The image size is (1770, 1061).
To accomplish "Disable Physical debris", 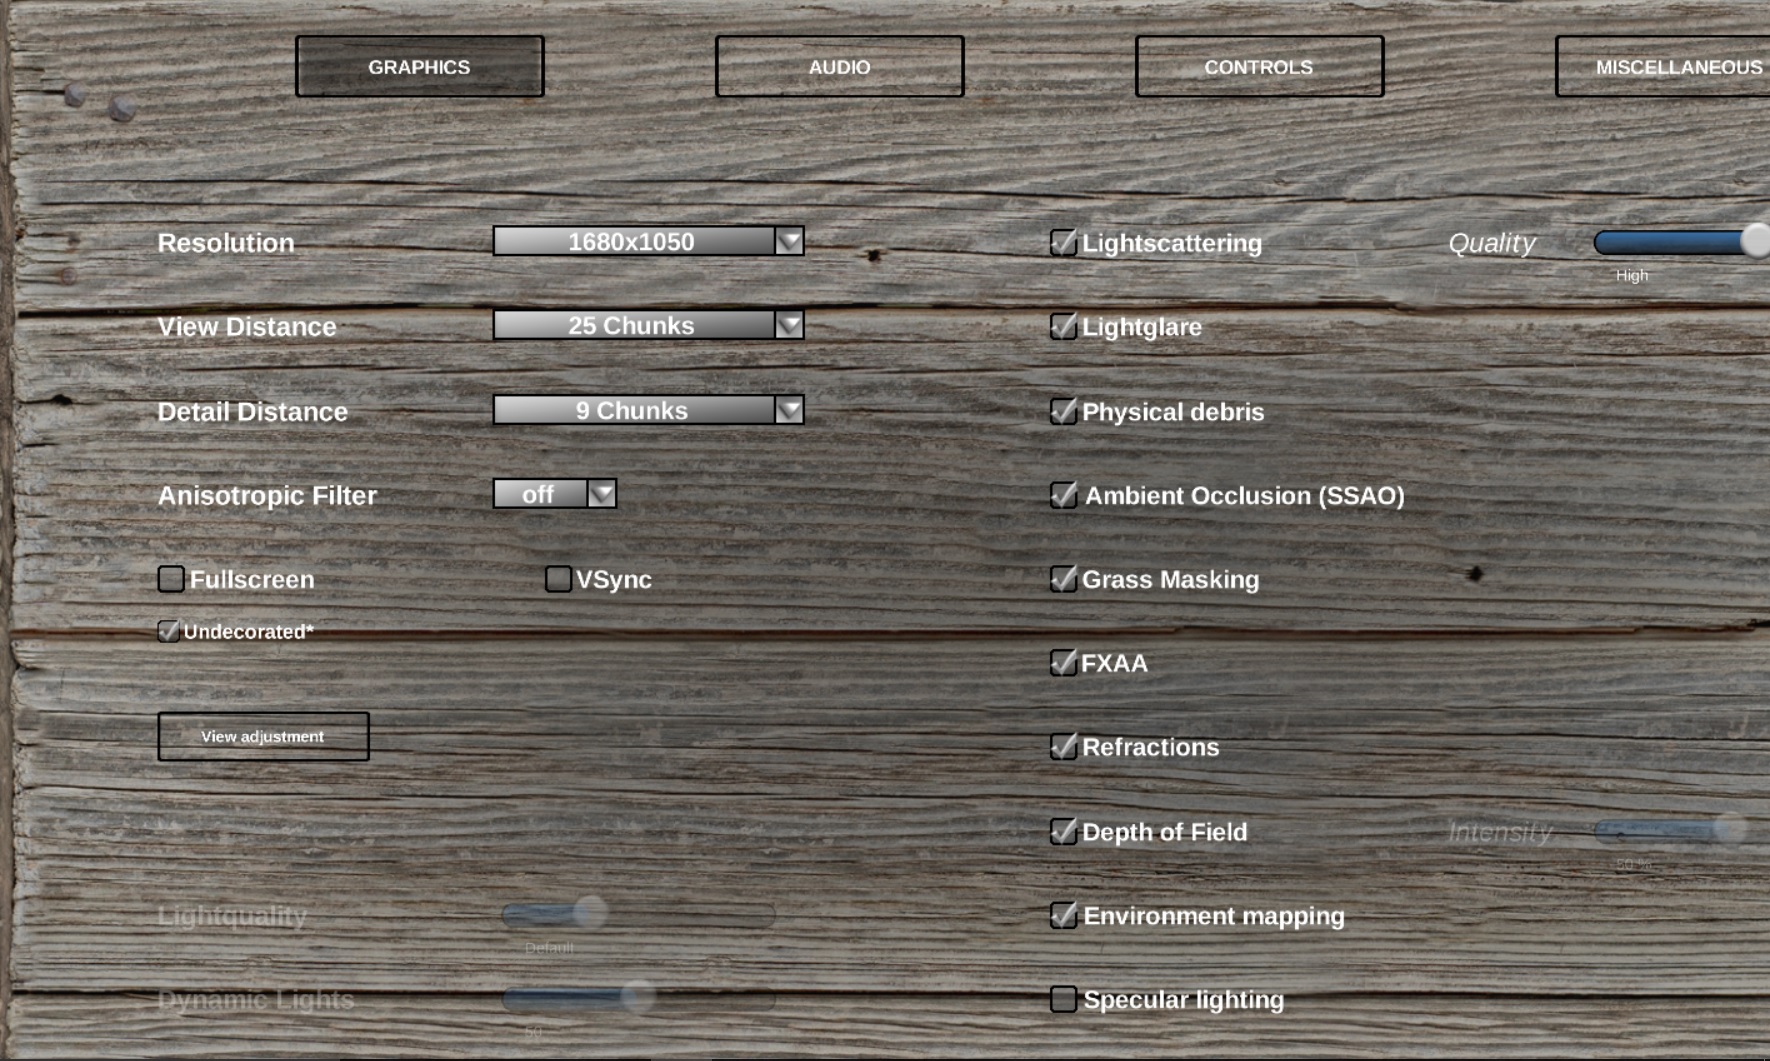I will pos(1063,412).
